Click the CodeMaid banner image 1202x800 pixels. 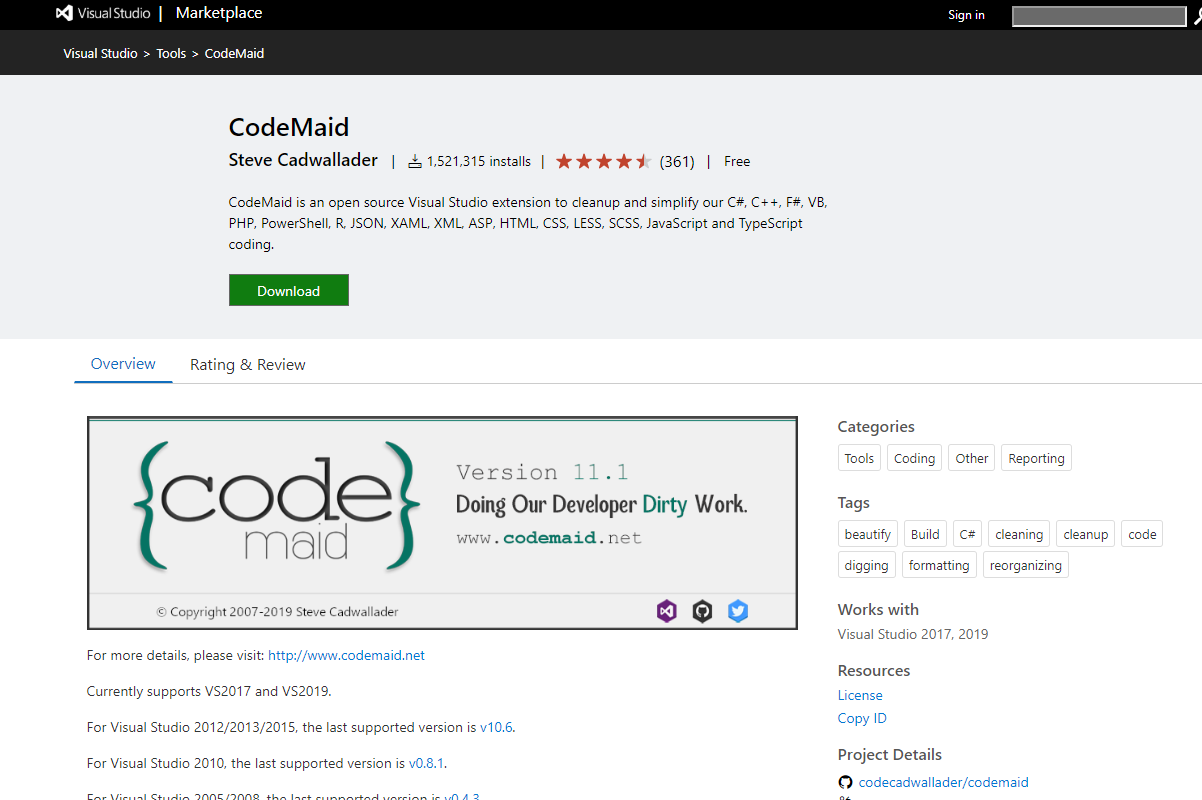442,523
